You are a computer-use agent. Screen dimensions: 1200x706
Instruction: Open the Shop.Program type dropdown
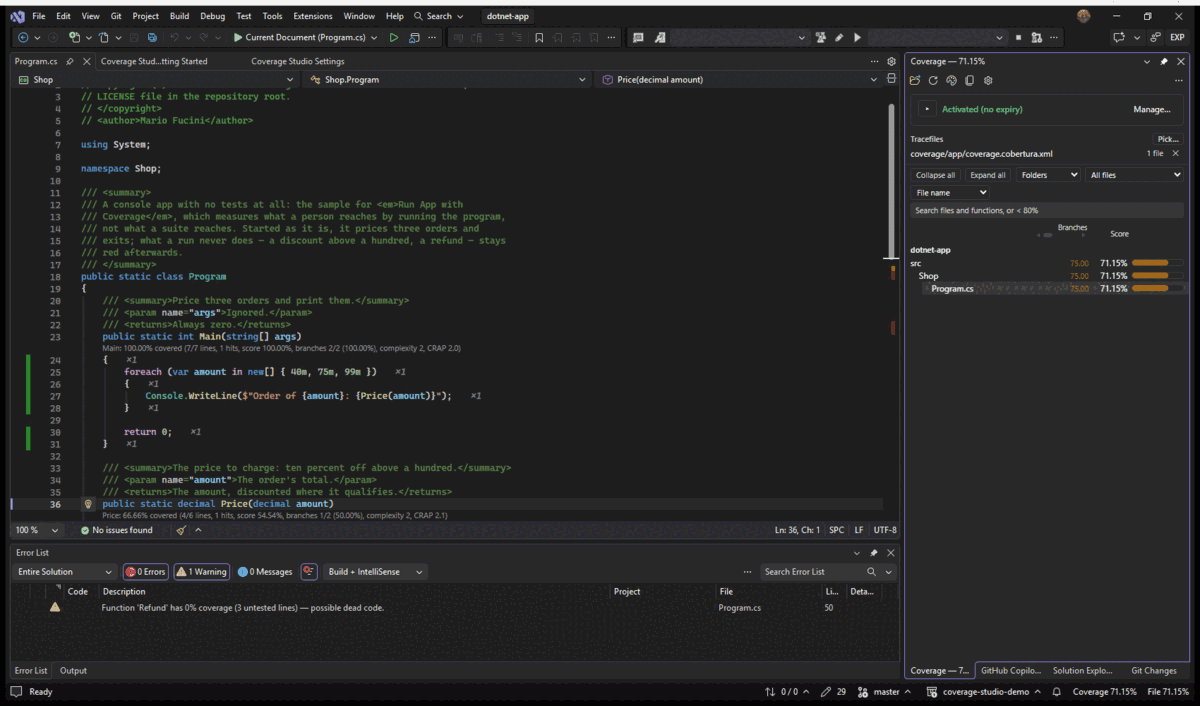(x=447, y=79)
